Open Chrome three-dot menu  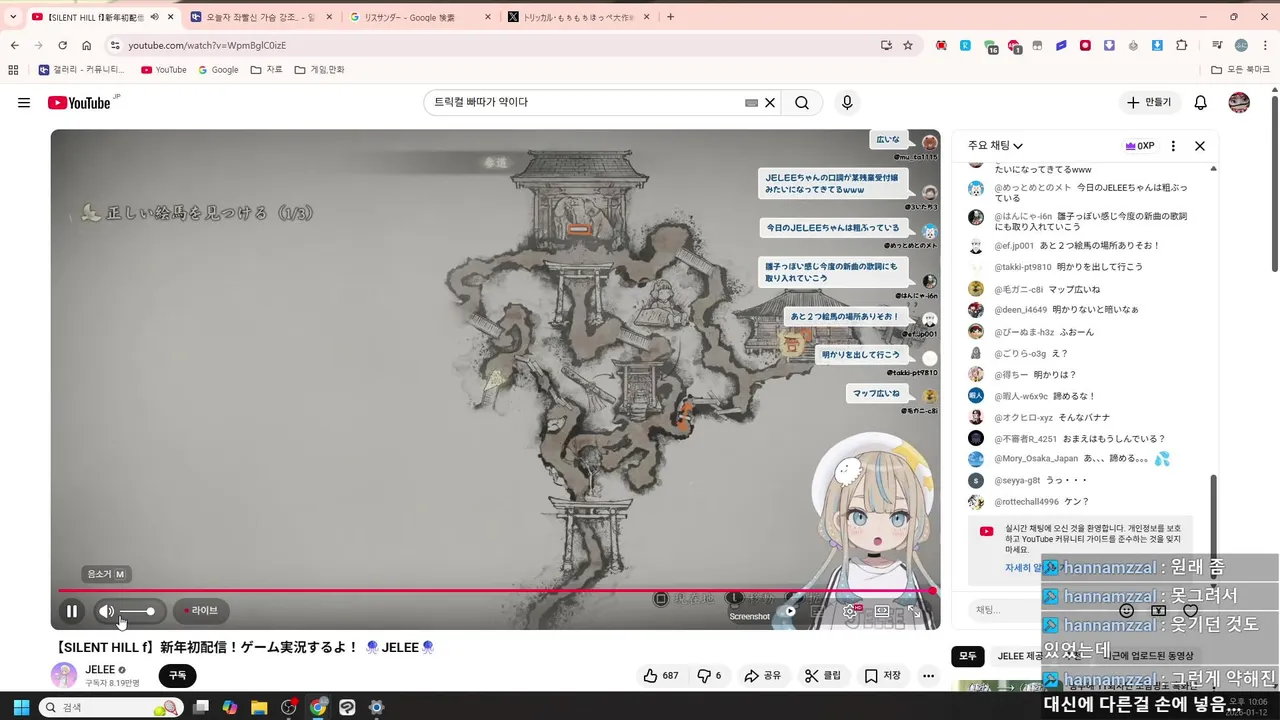[1265, 45]
